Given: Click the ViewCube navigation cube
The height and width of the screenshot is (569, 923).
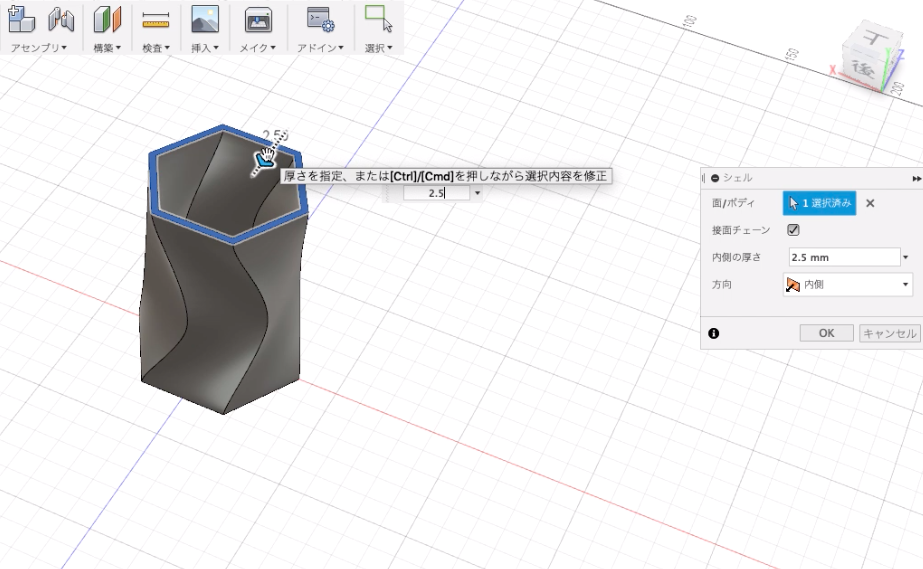Looking at the screenshot, I should pos(871,57).
